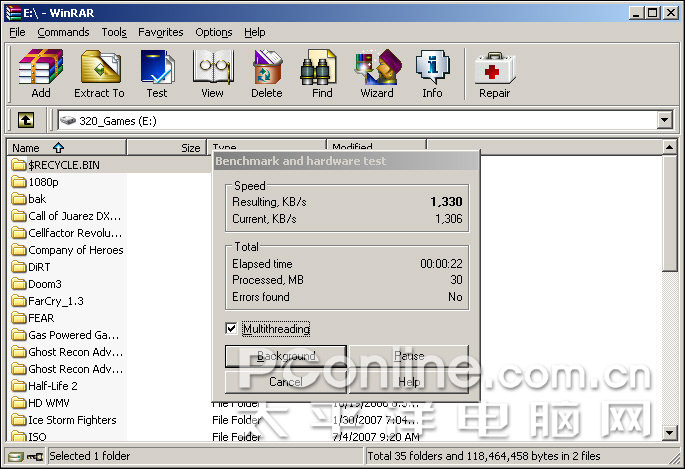Click the Doom3 folder icon
The height and width of the screenshot is (469, 685).
click(19, 284)
